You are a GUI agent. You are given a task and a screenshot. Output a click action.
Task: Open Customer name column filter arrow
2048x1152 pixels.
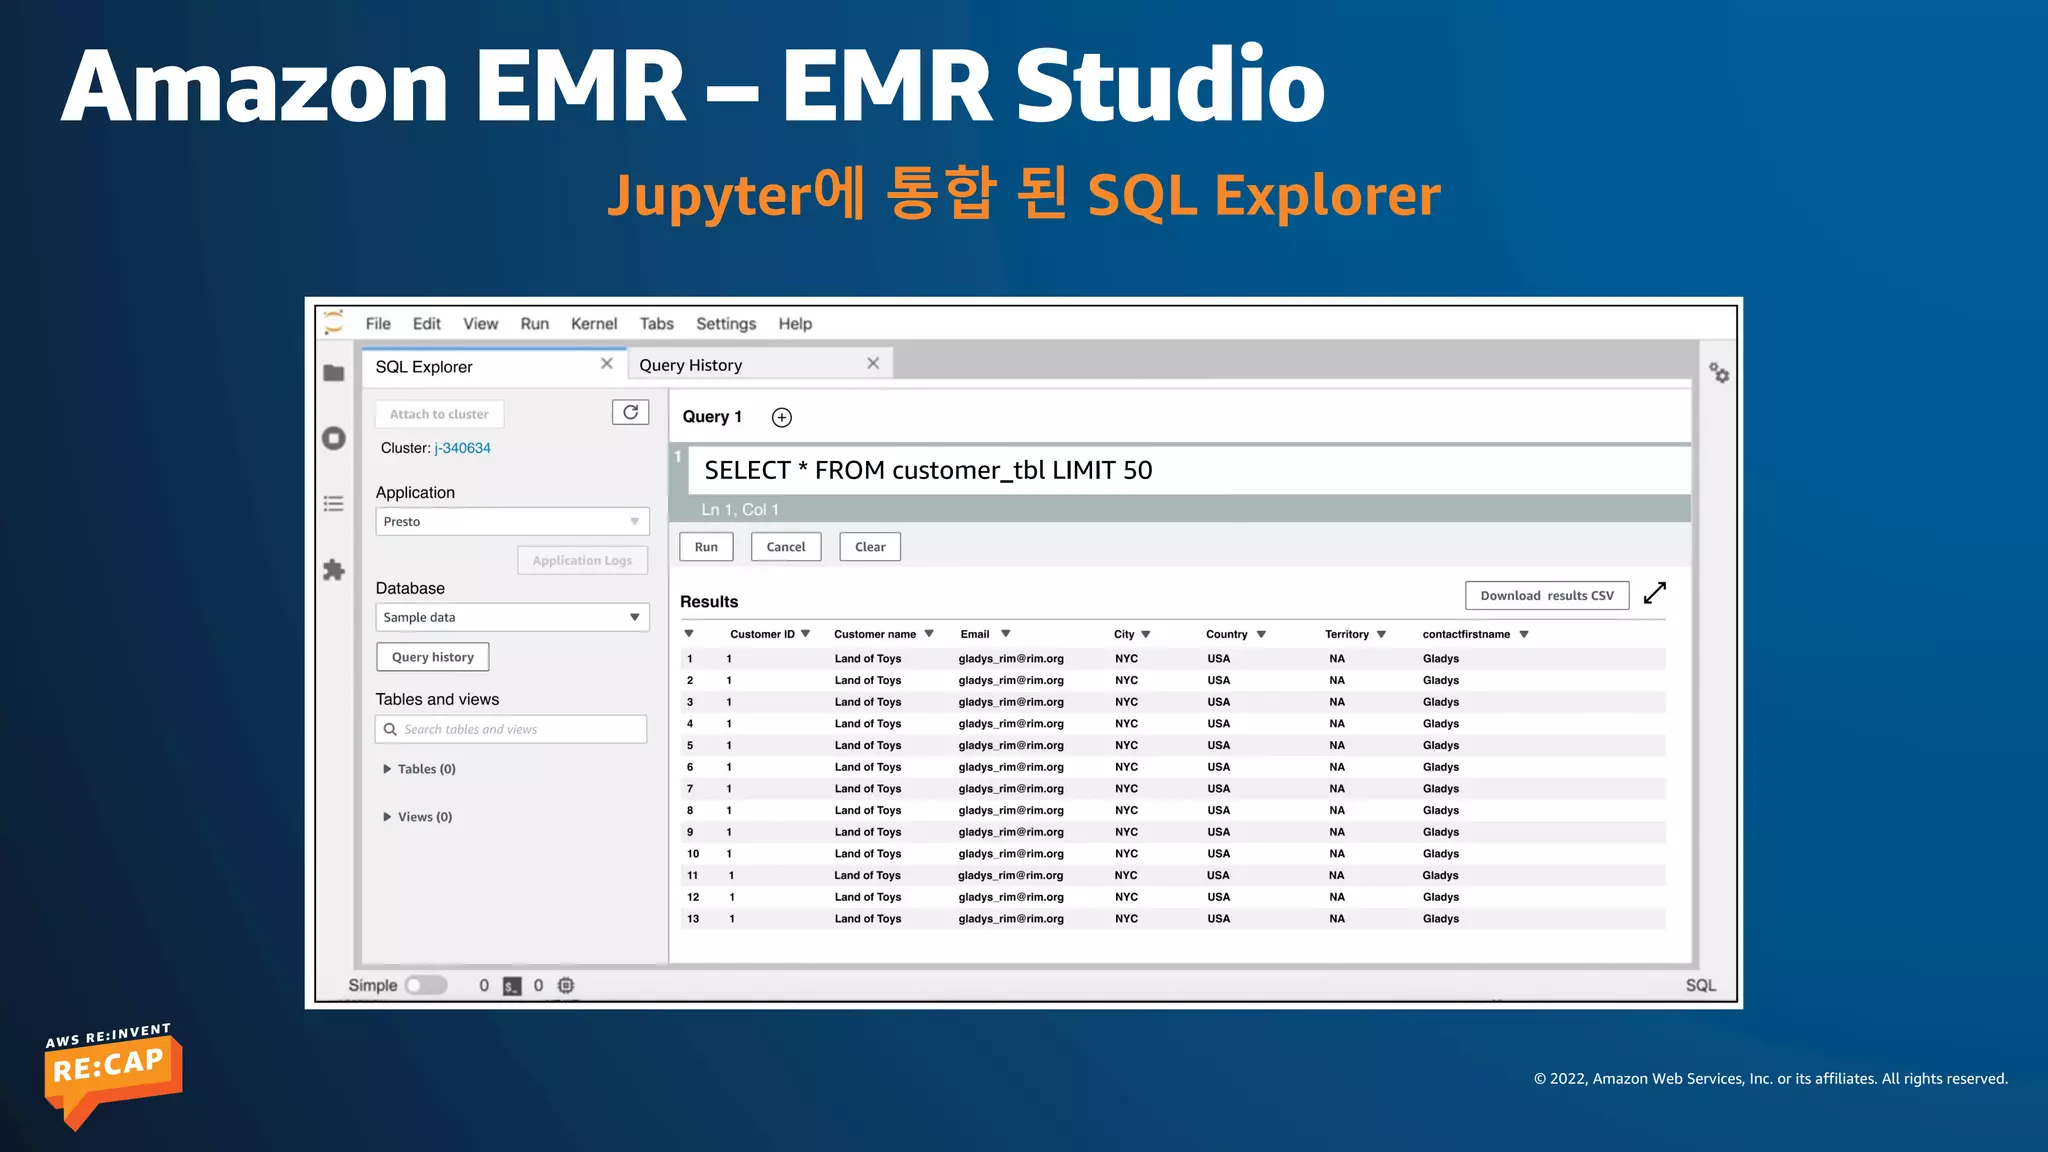pyautogui.click(x=929, y=634)
